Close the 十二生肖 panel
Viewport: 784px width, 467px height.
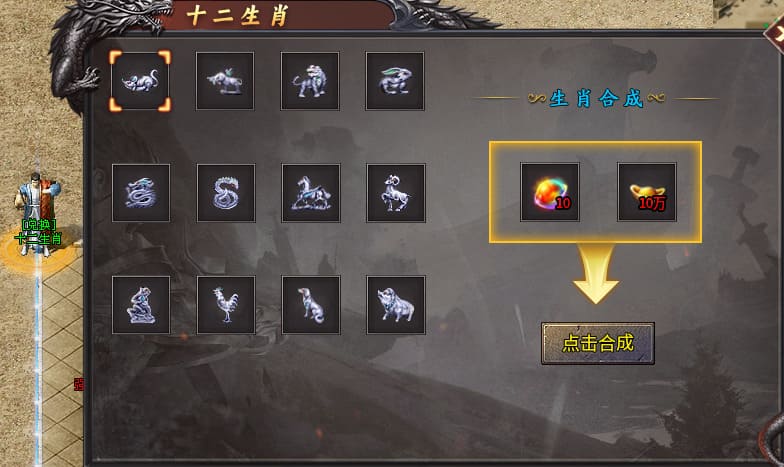coord(776,35)
